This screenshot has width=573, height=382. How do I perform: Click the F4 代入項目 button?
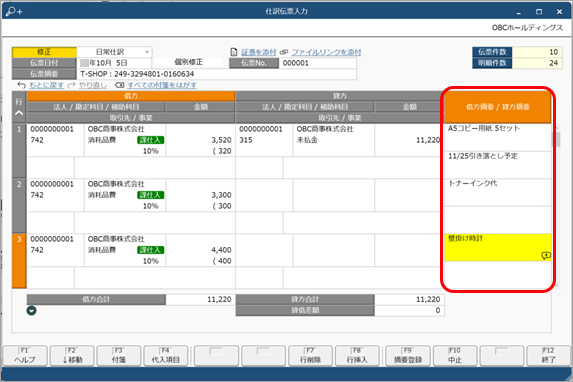[166, 356]
